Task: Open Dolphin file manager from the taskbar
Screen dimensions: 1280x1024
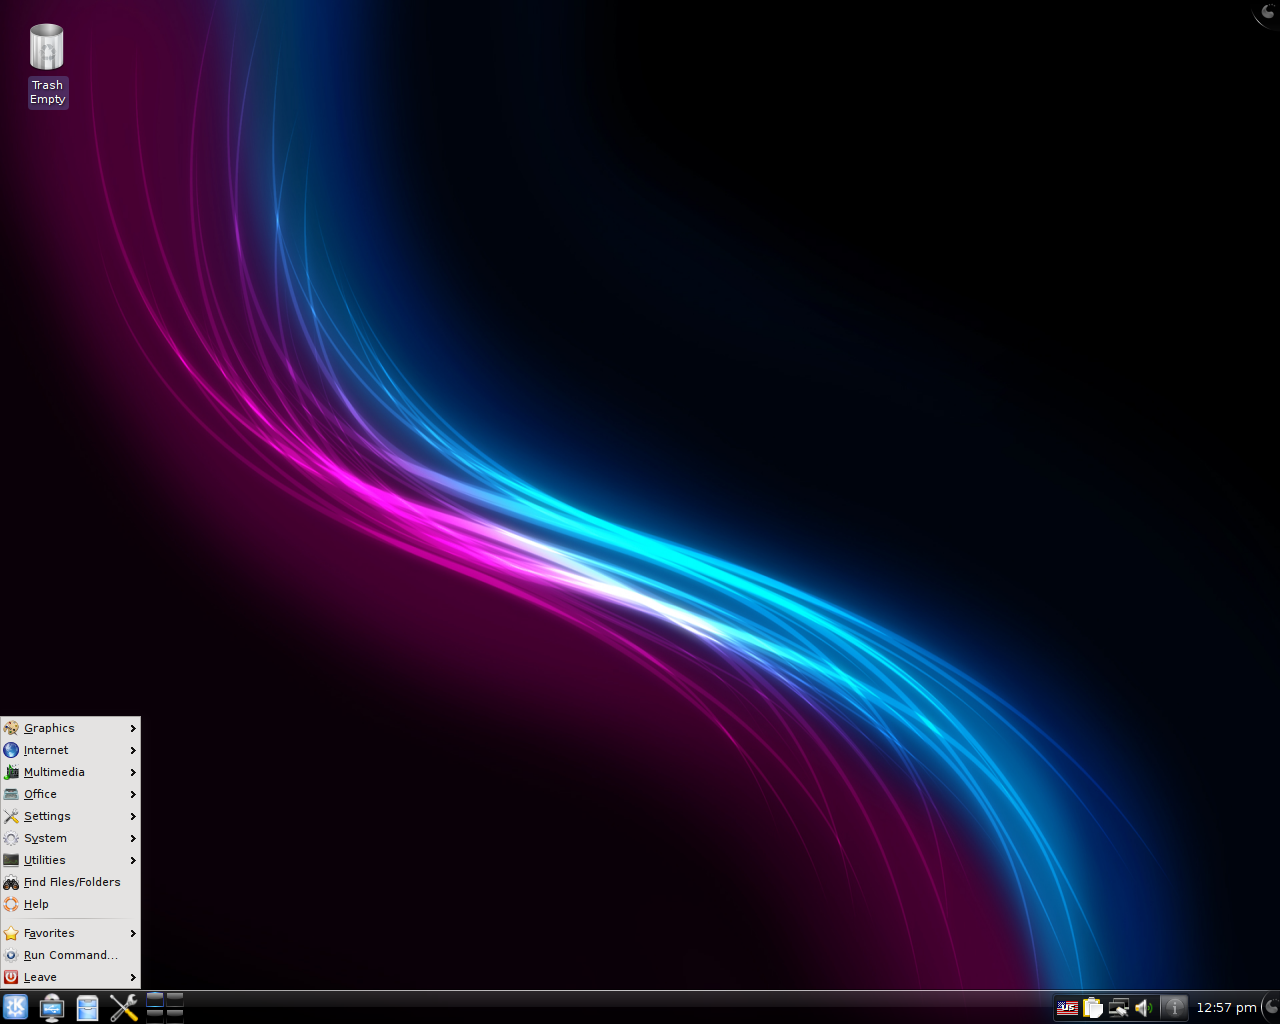Action: [x=88, y=1007]
